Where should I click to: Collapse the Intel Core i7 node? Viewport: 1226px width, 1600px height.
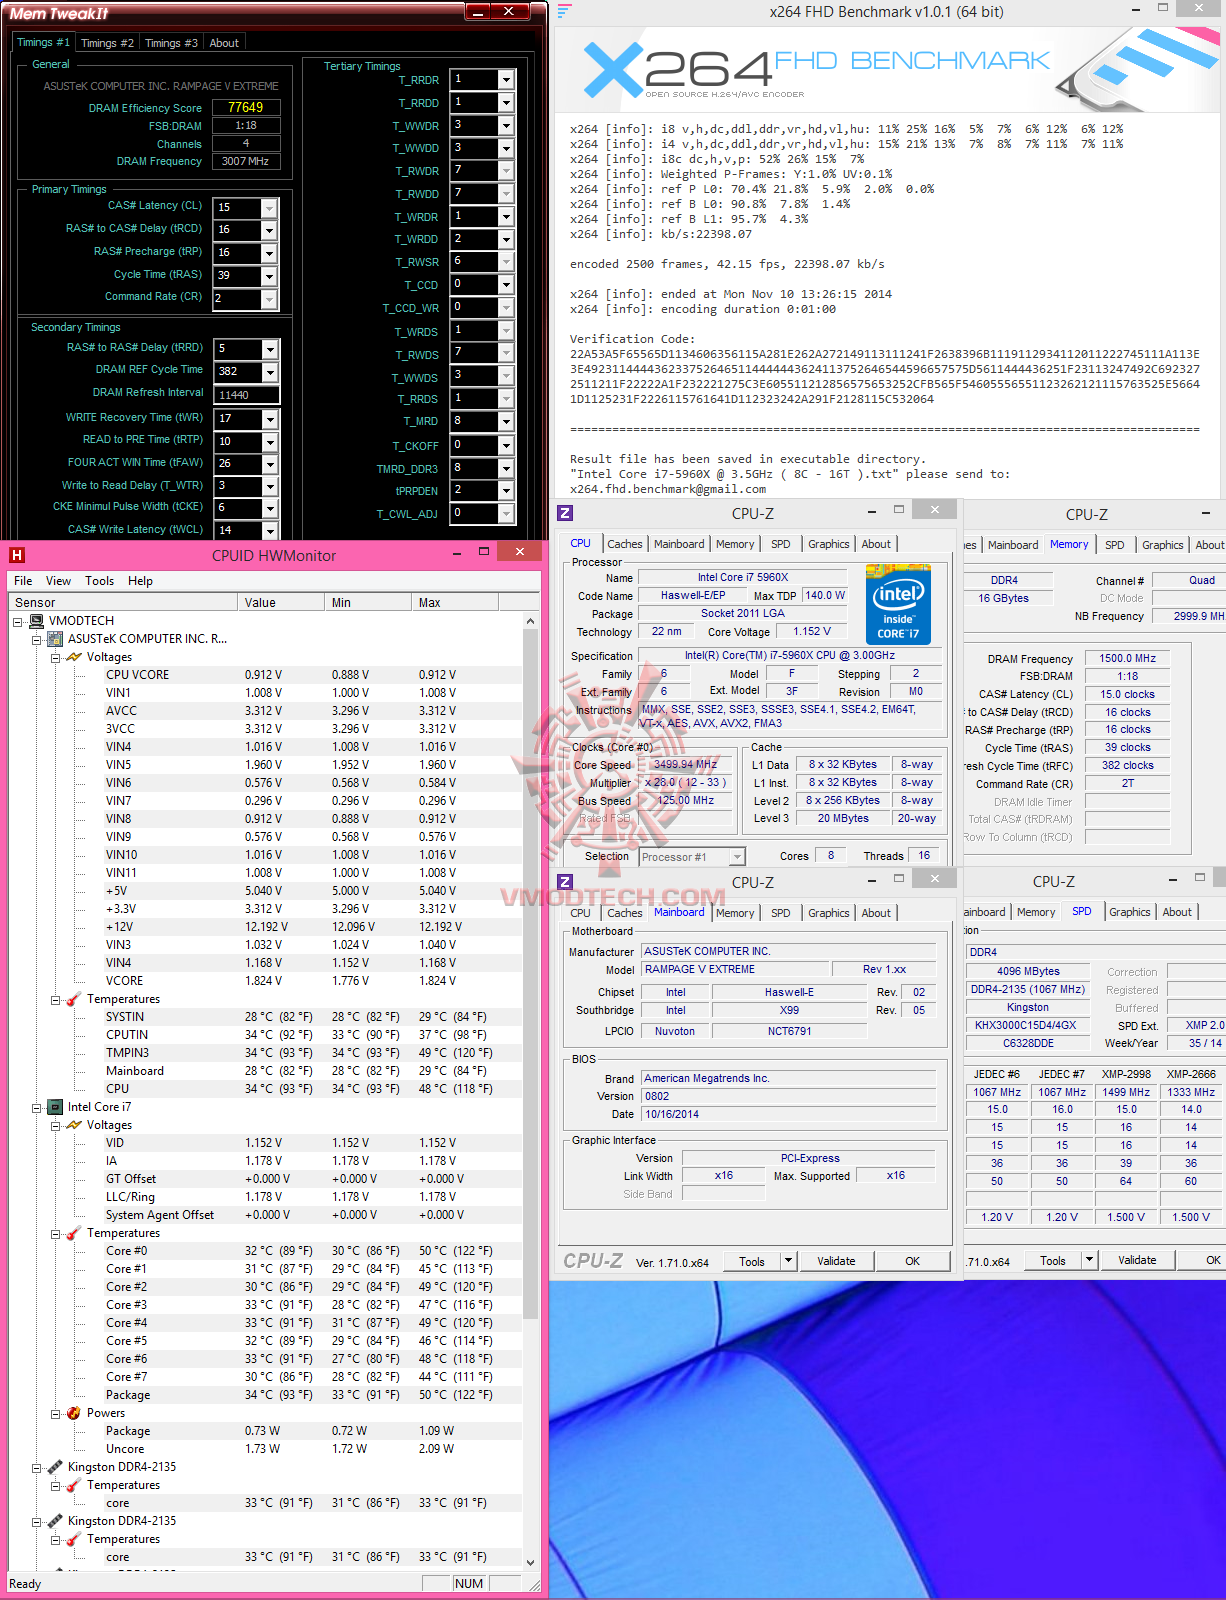[37, 1107]
